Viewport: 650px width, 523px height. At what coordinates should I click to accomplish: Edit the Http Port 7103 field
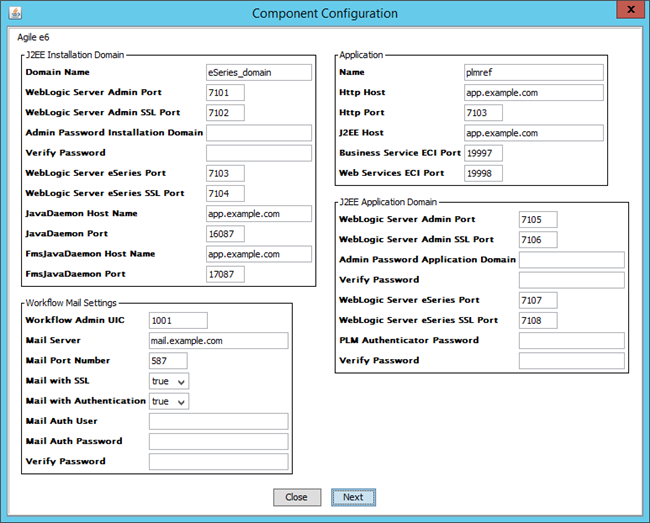point(483,113)
